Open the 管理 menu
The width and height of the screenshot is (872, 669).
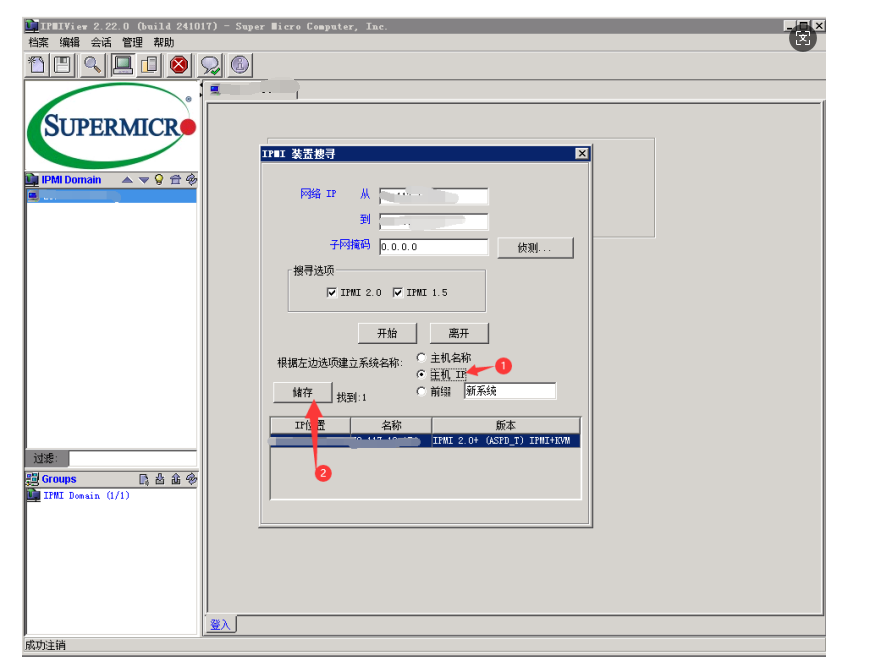(x=132, y=42)
